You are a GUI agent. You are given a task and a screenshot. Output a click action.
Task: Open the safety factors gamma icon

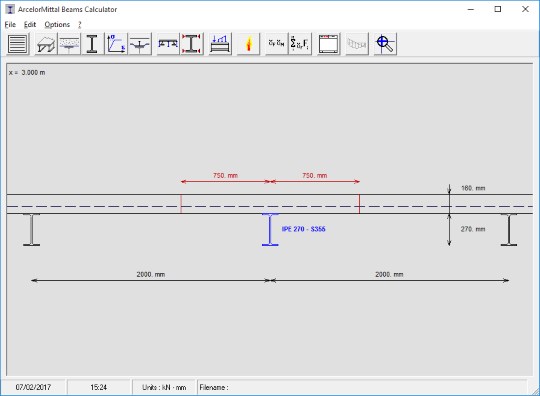coord(277,44)
